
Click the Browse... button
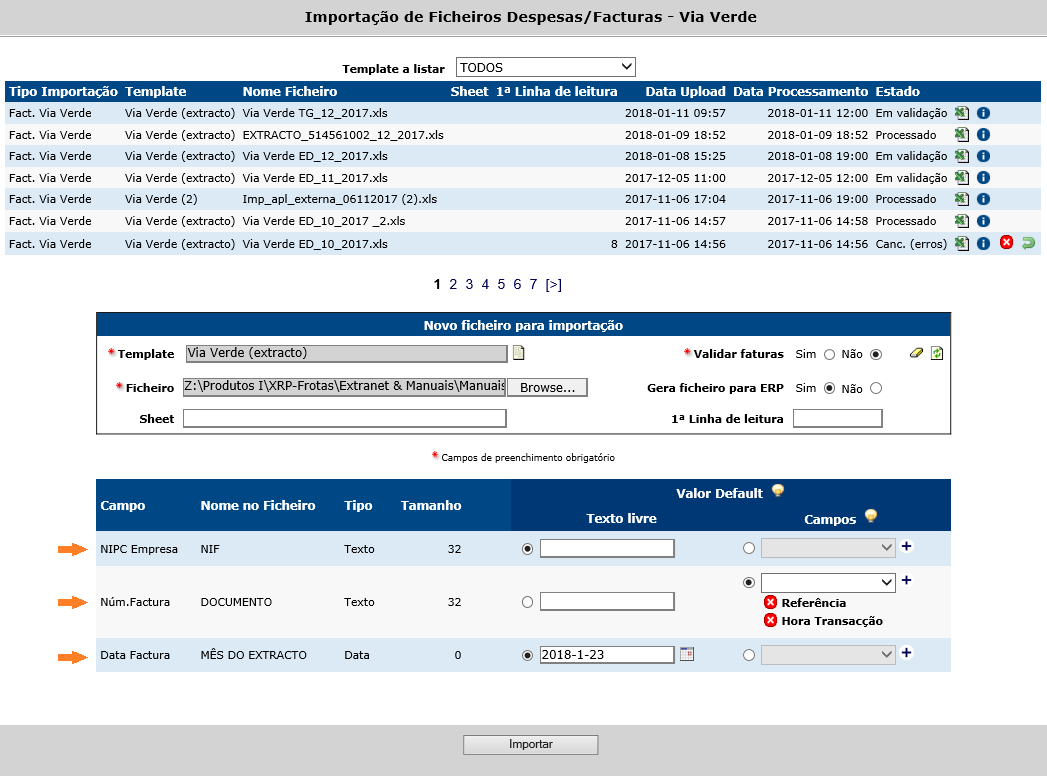(x=548, y=387)
